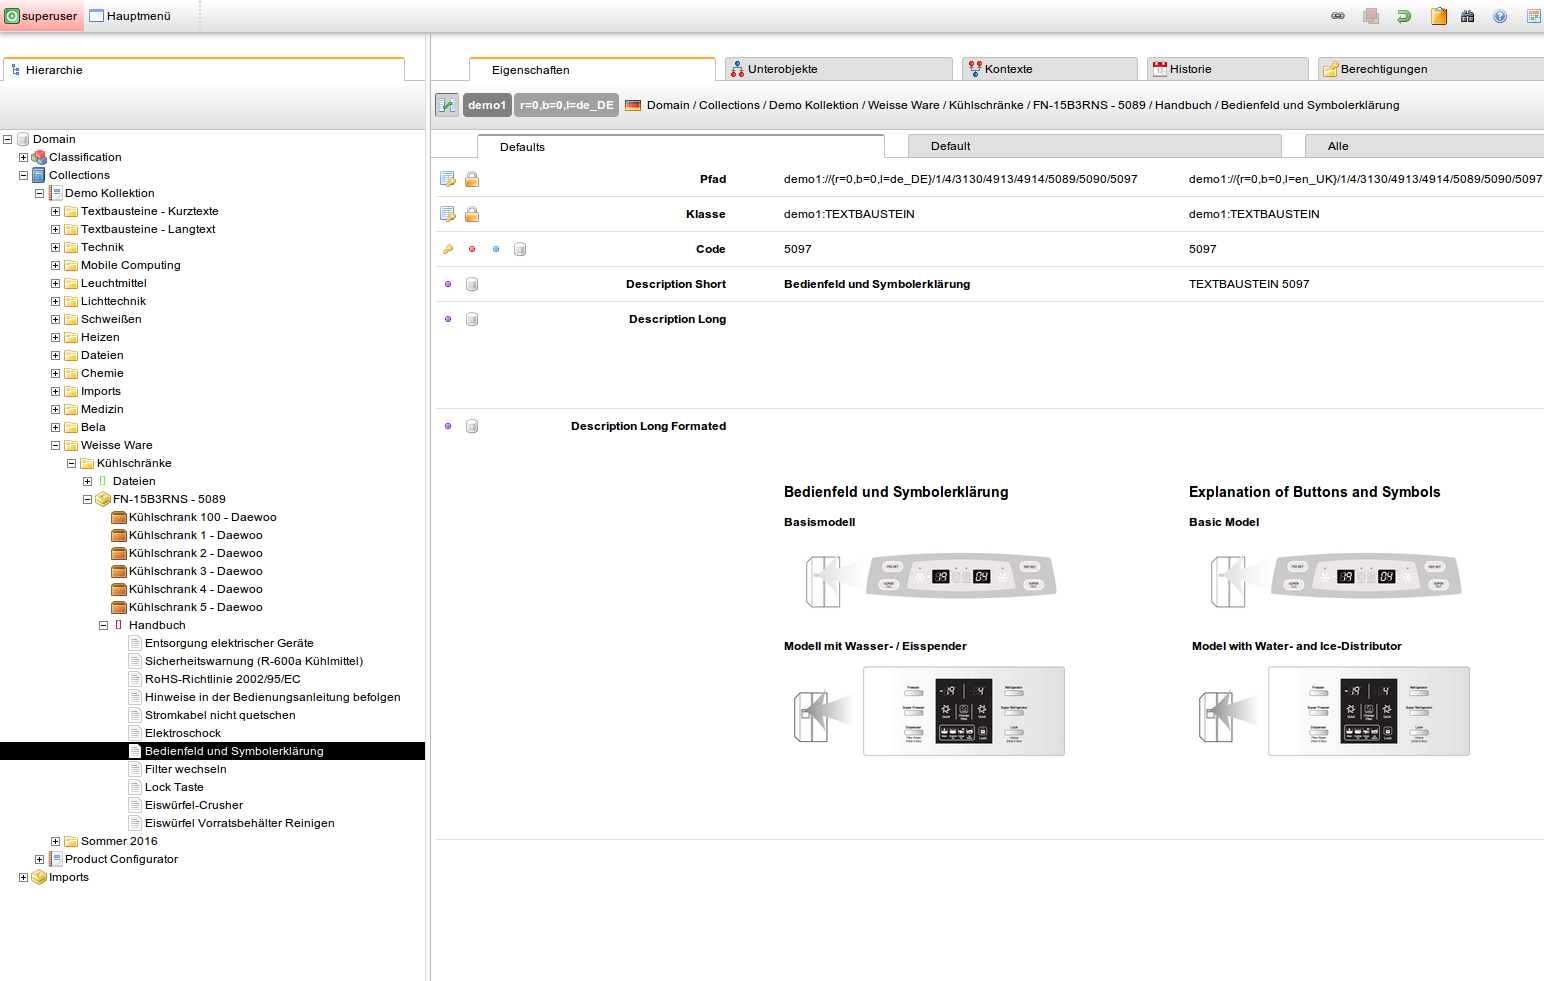Toggle the edit mode button left of demo1
Image resolution: width=1544 pixels, height=981 pixels.
447,105
